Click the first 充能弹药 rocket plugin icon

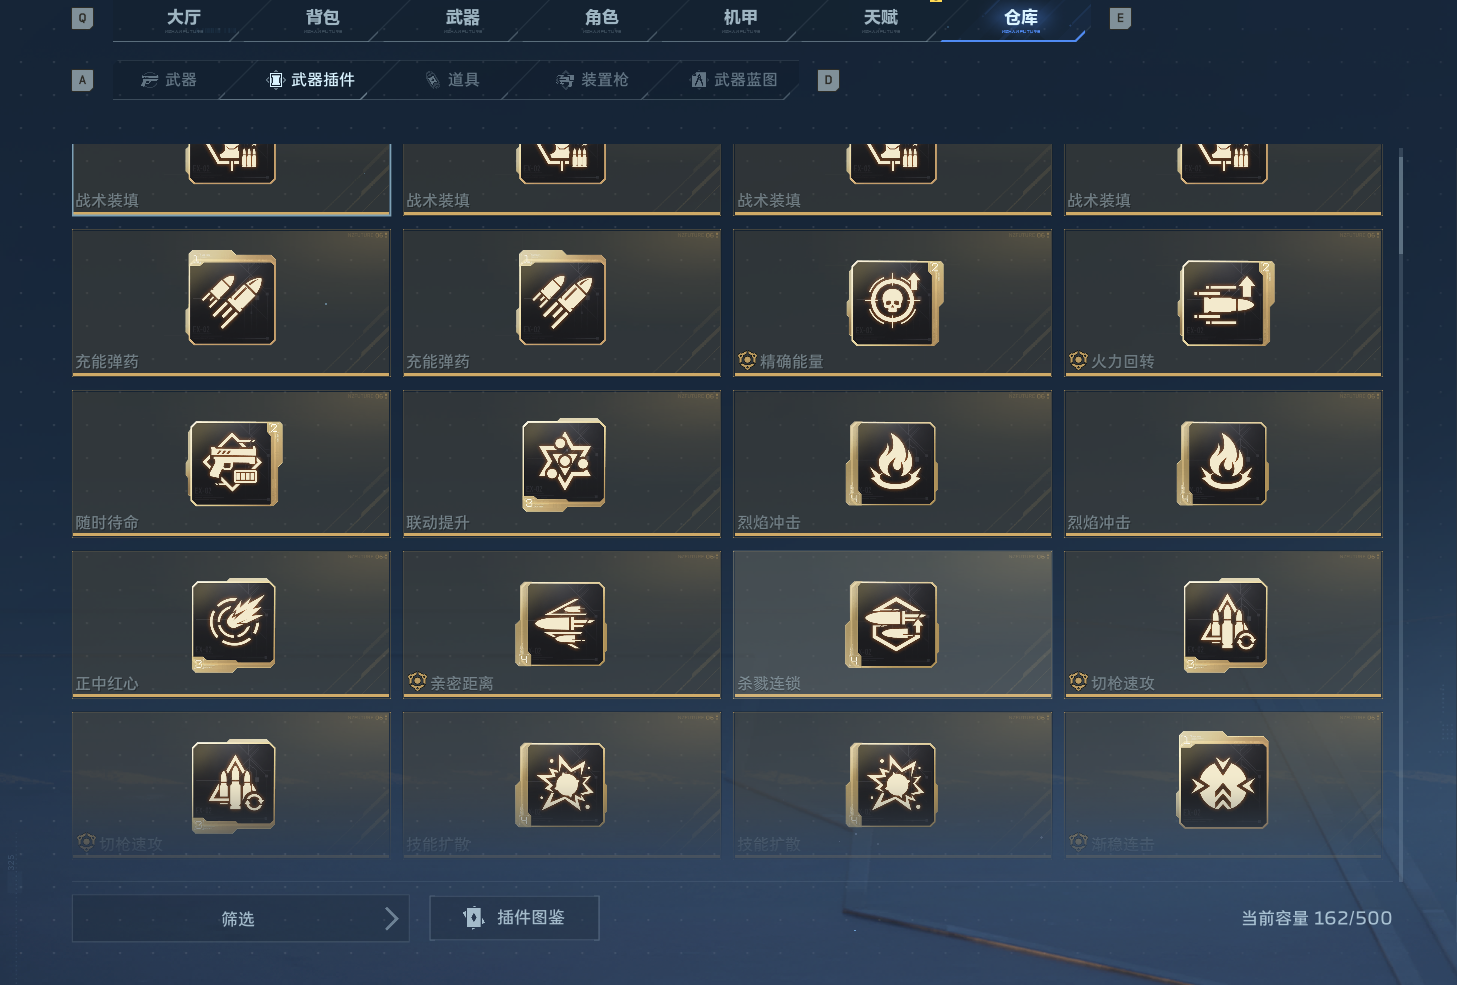click(x=231, y=299)
